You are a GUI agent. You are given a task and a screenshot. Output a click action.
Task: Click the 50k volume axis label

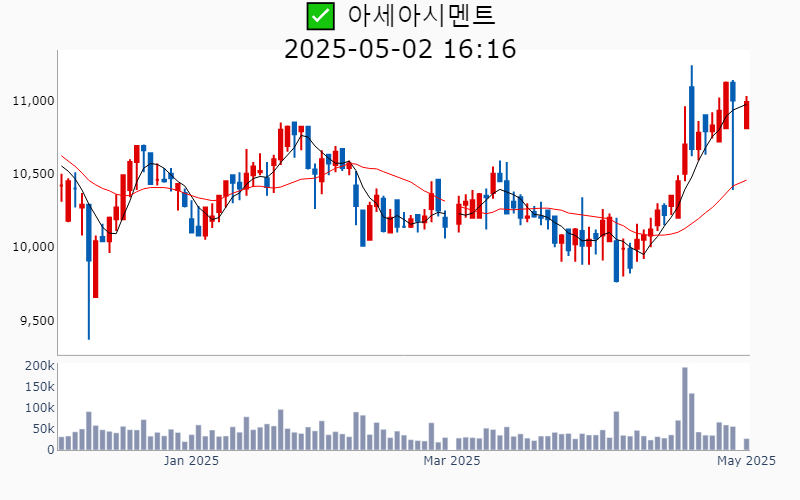[43, 429]
